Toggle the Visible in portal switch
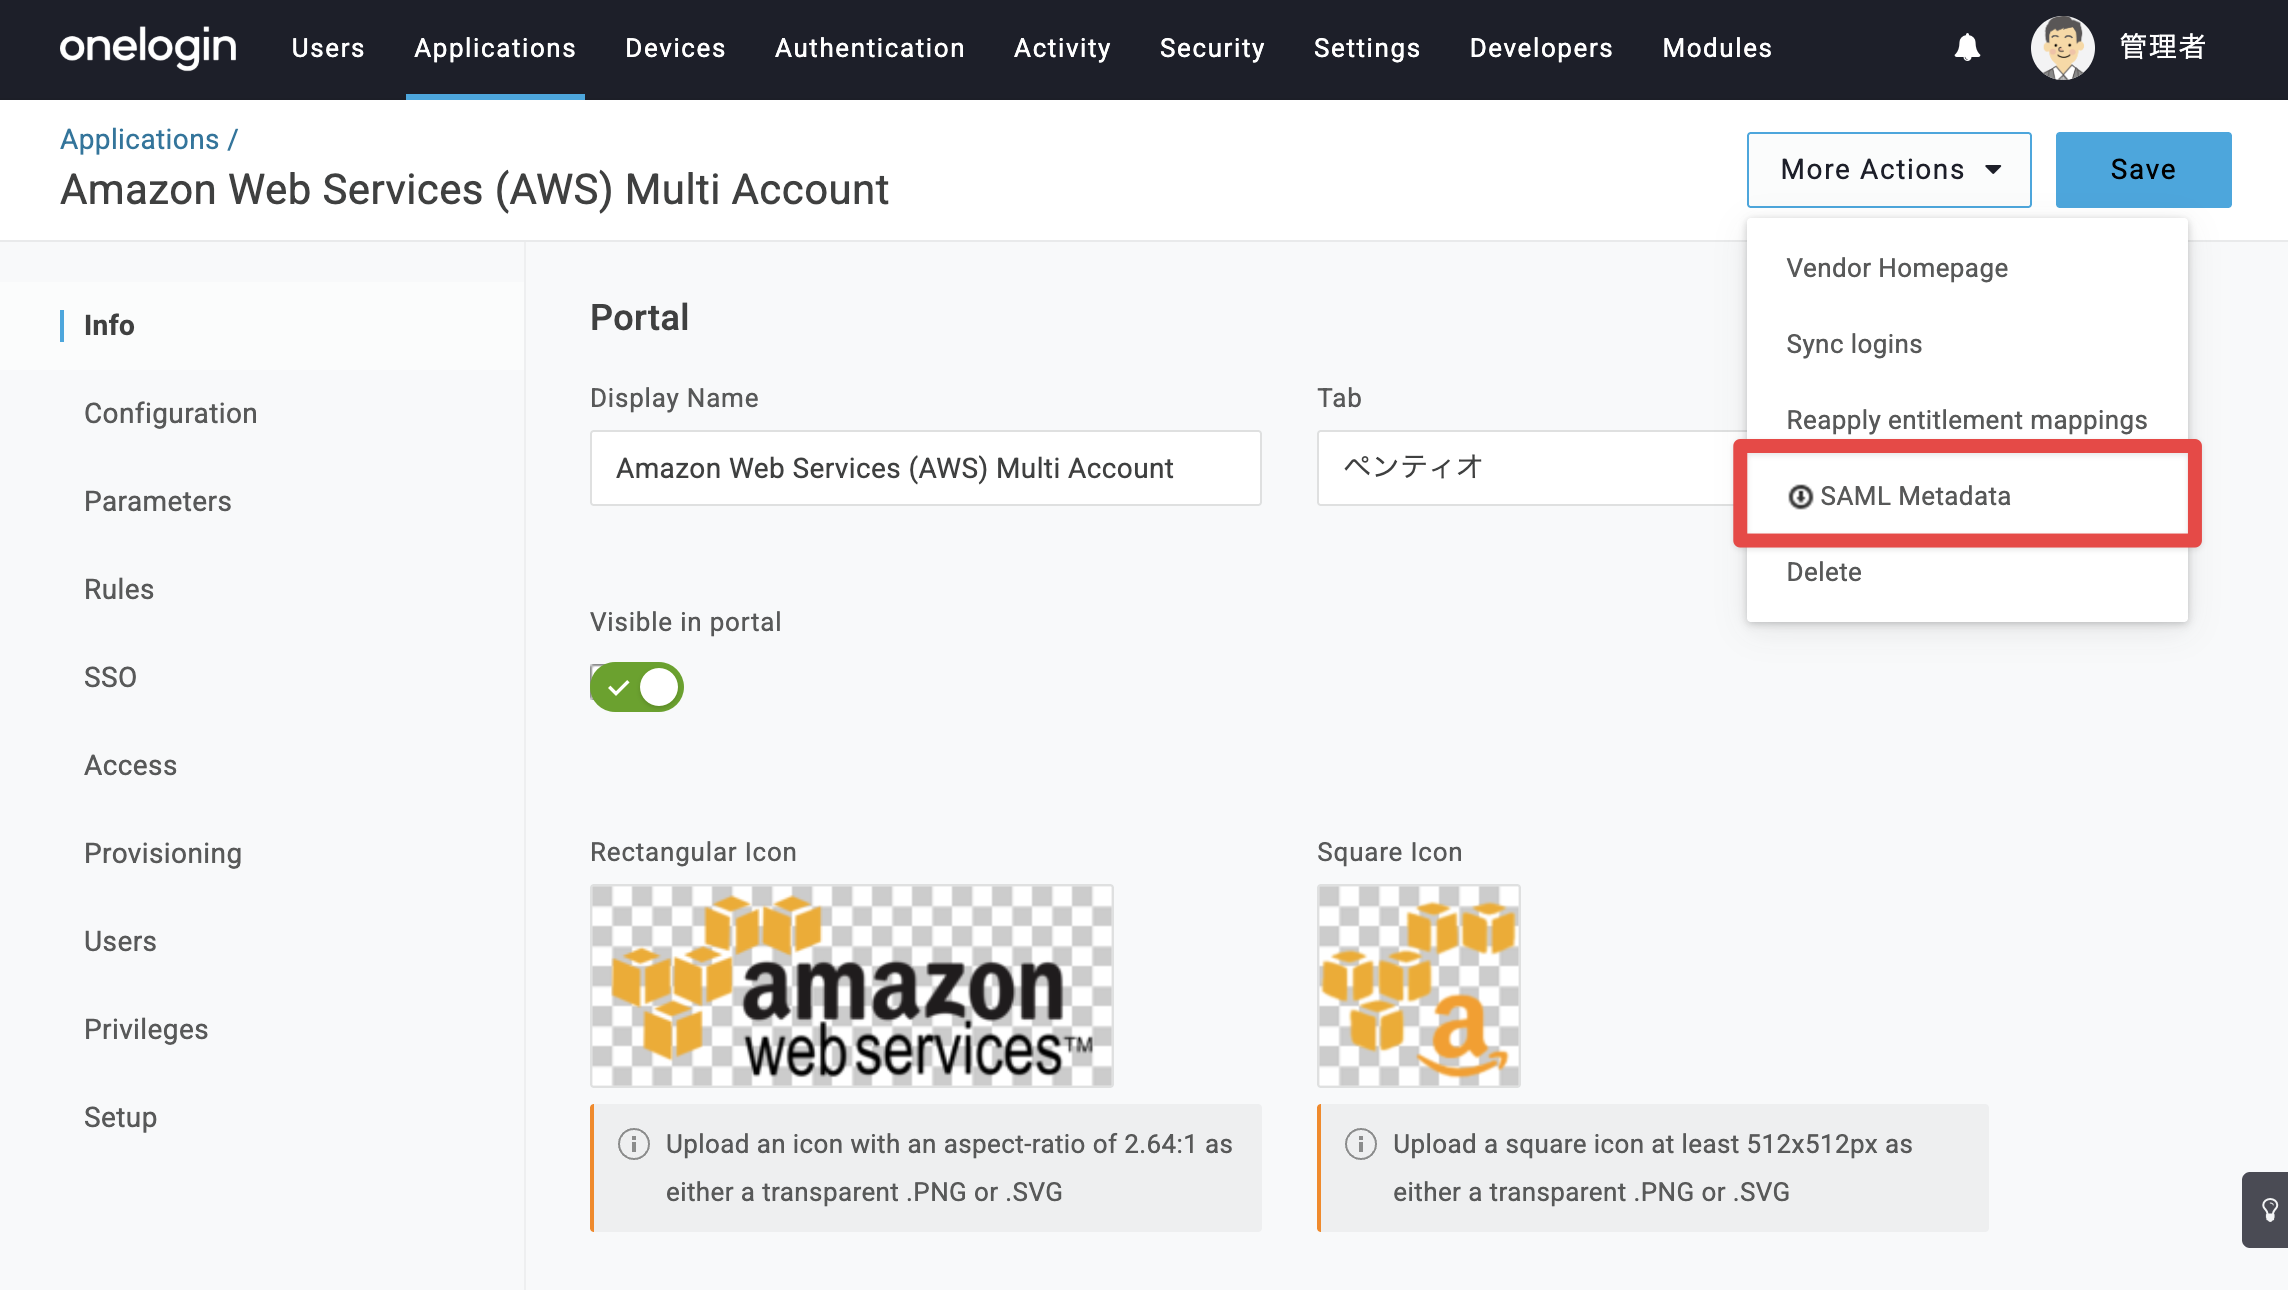The width and height of the screenshot is (2288, 1290). pos(636,687)
